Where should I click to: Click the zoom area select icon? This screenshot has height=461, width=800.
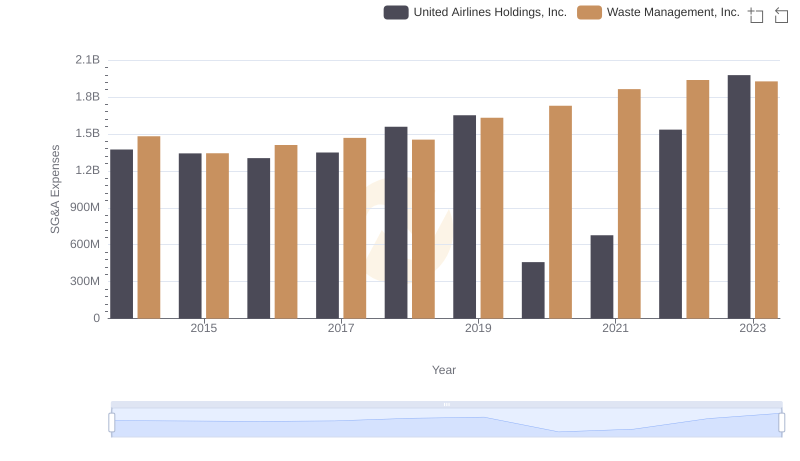pyautogui.click(x=756, y=15)
